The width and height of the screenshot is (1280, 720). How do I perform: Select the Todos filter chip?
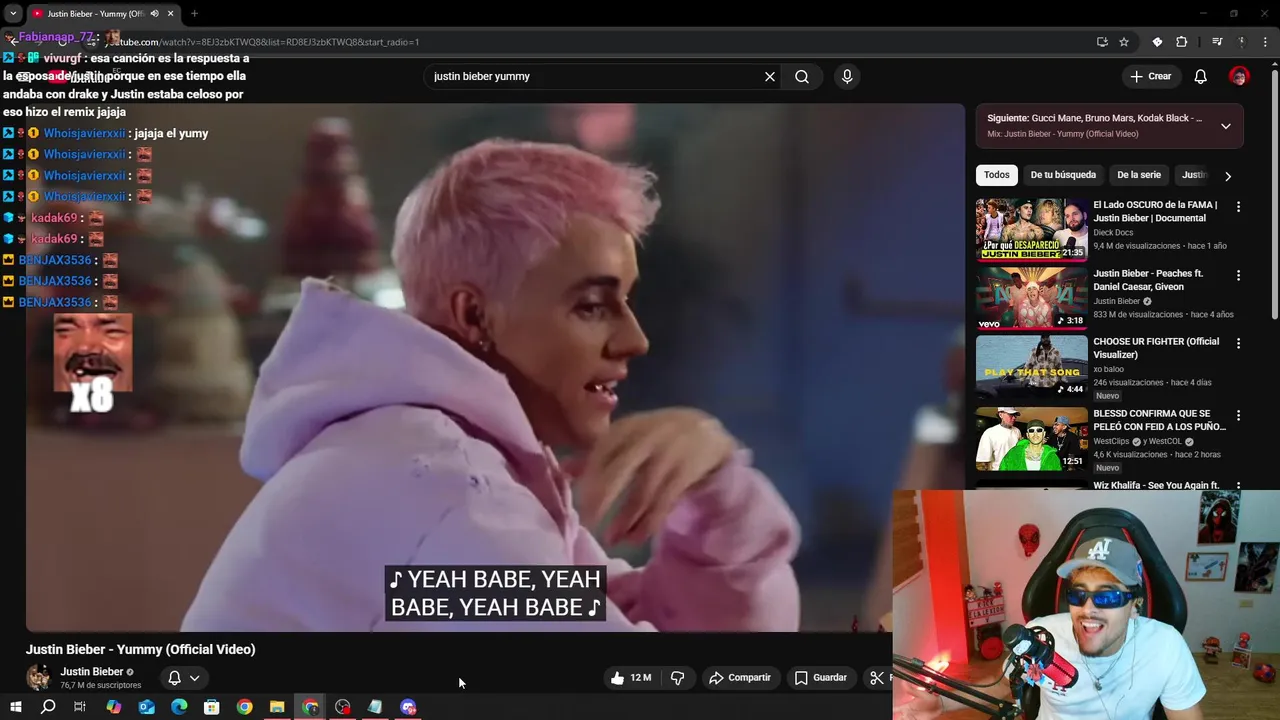tap(996, 175)
